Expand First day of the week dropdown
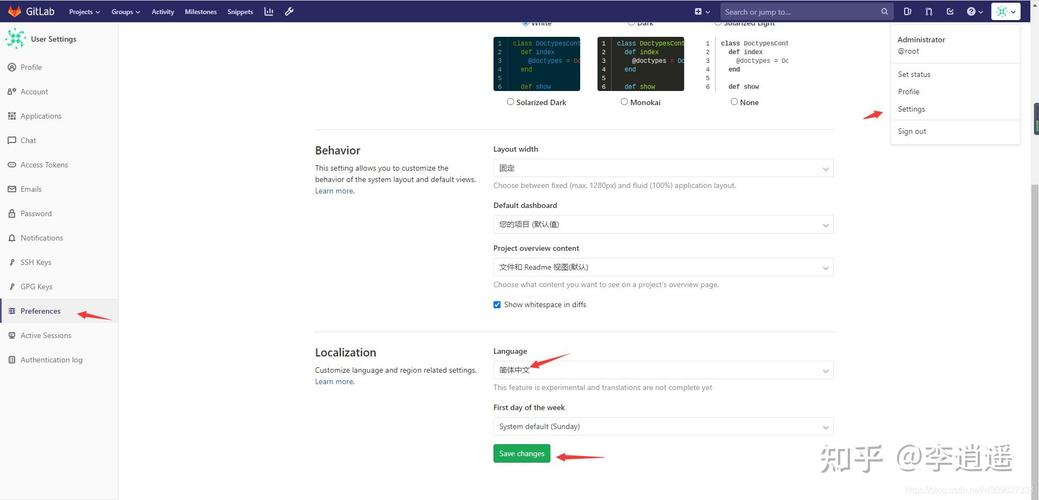The width and height of the screenshot is (1039, 500). pos(662,427)
